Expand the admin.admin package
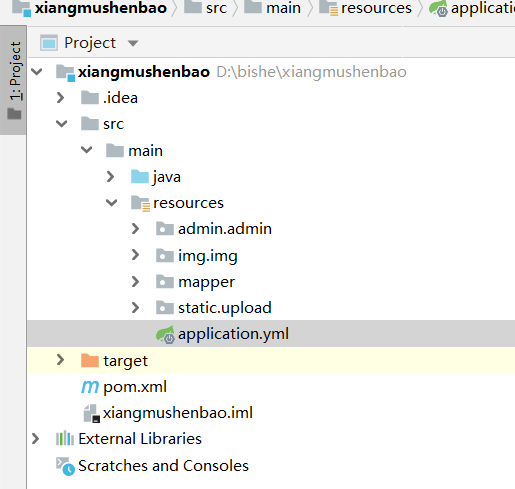 [135, 229]
